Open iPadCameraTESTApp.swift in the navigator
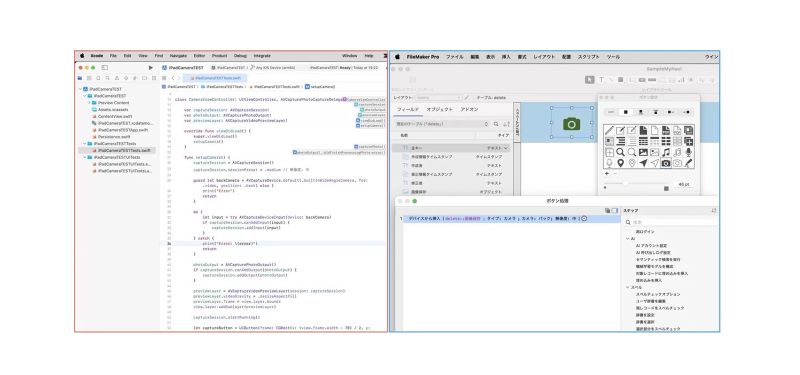 (119, 130)
